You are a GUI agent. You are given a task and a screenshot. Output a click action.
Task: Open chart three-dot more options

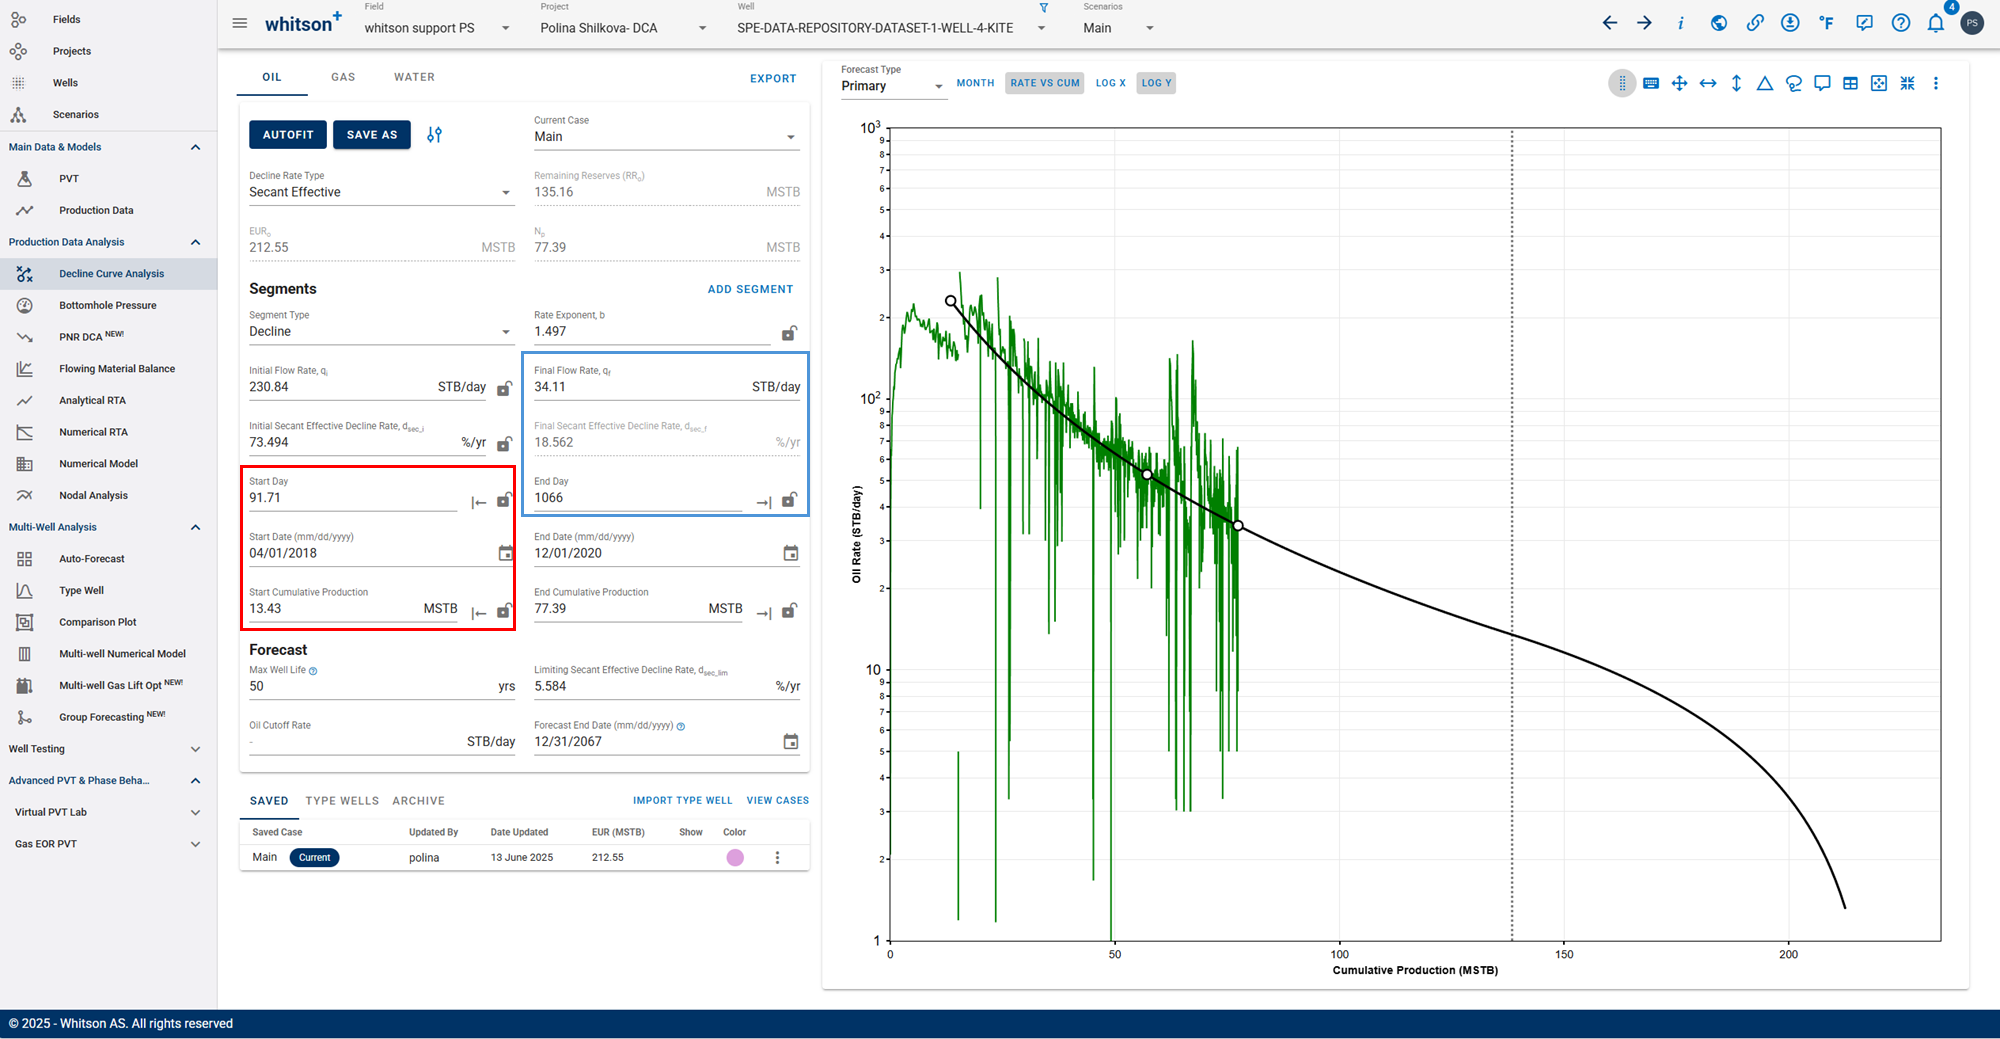click(x=1936, y=84)
